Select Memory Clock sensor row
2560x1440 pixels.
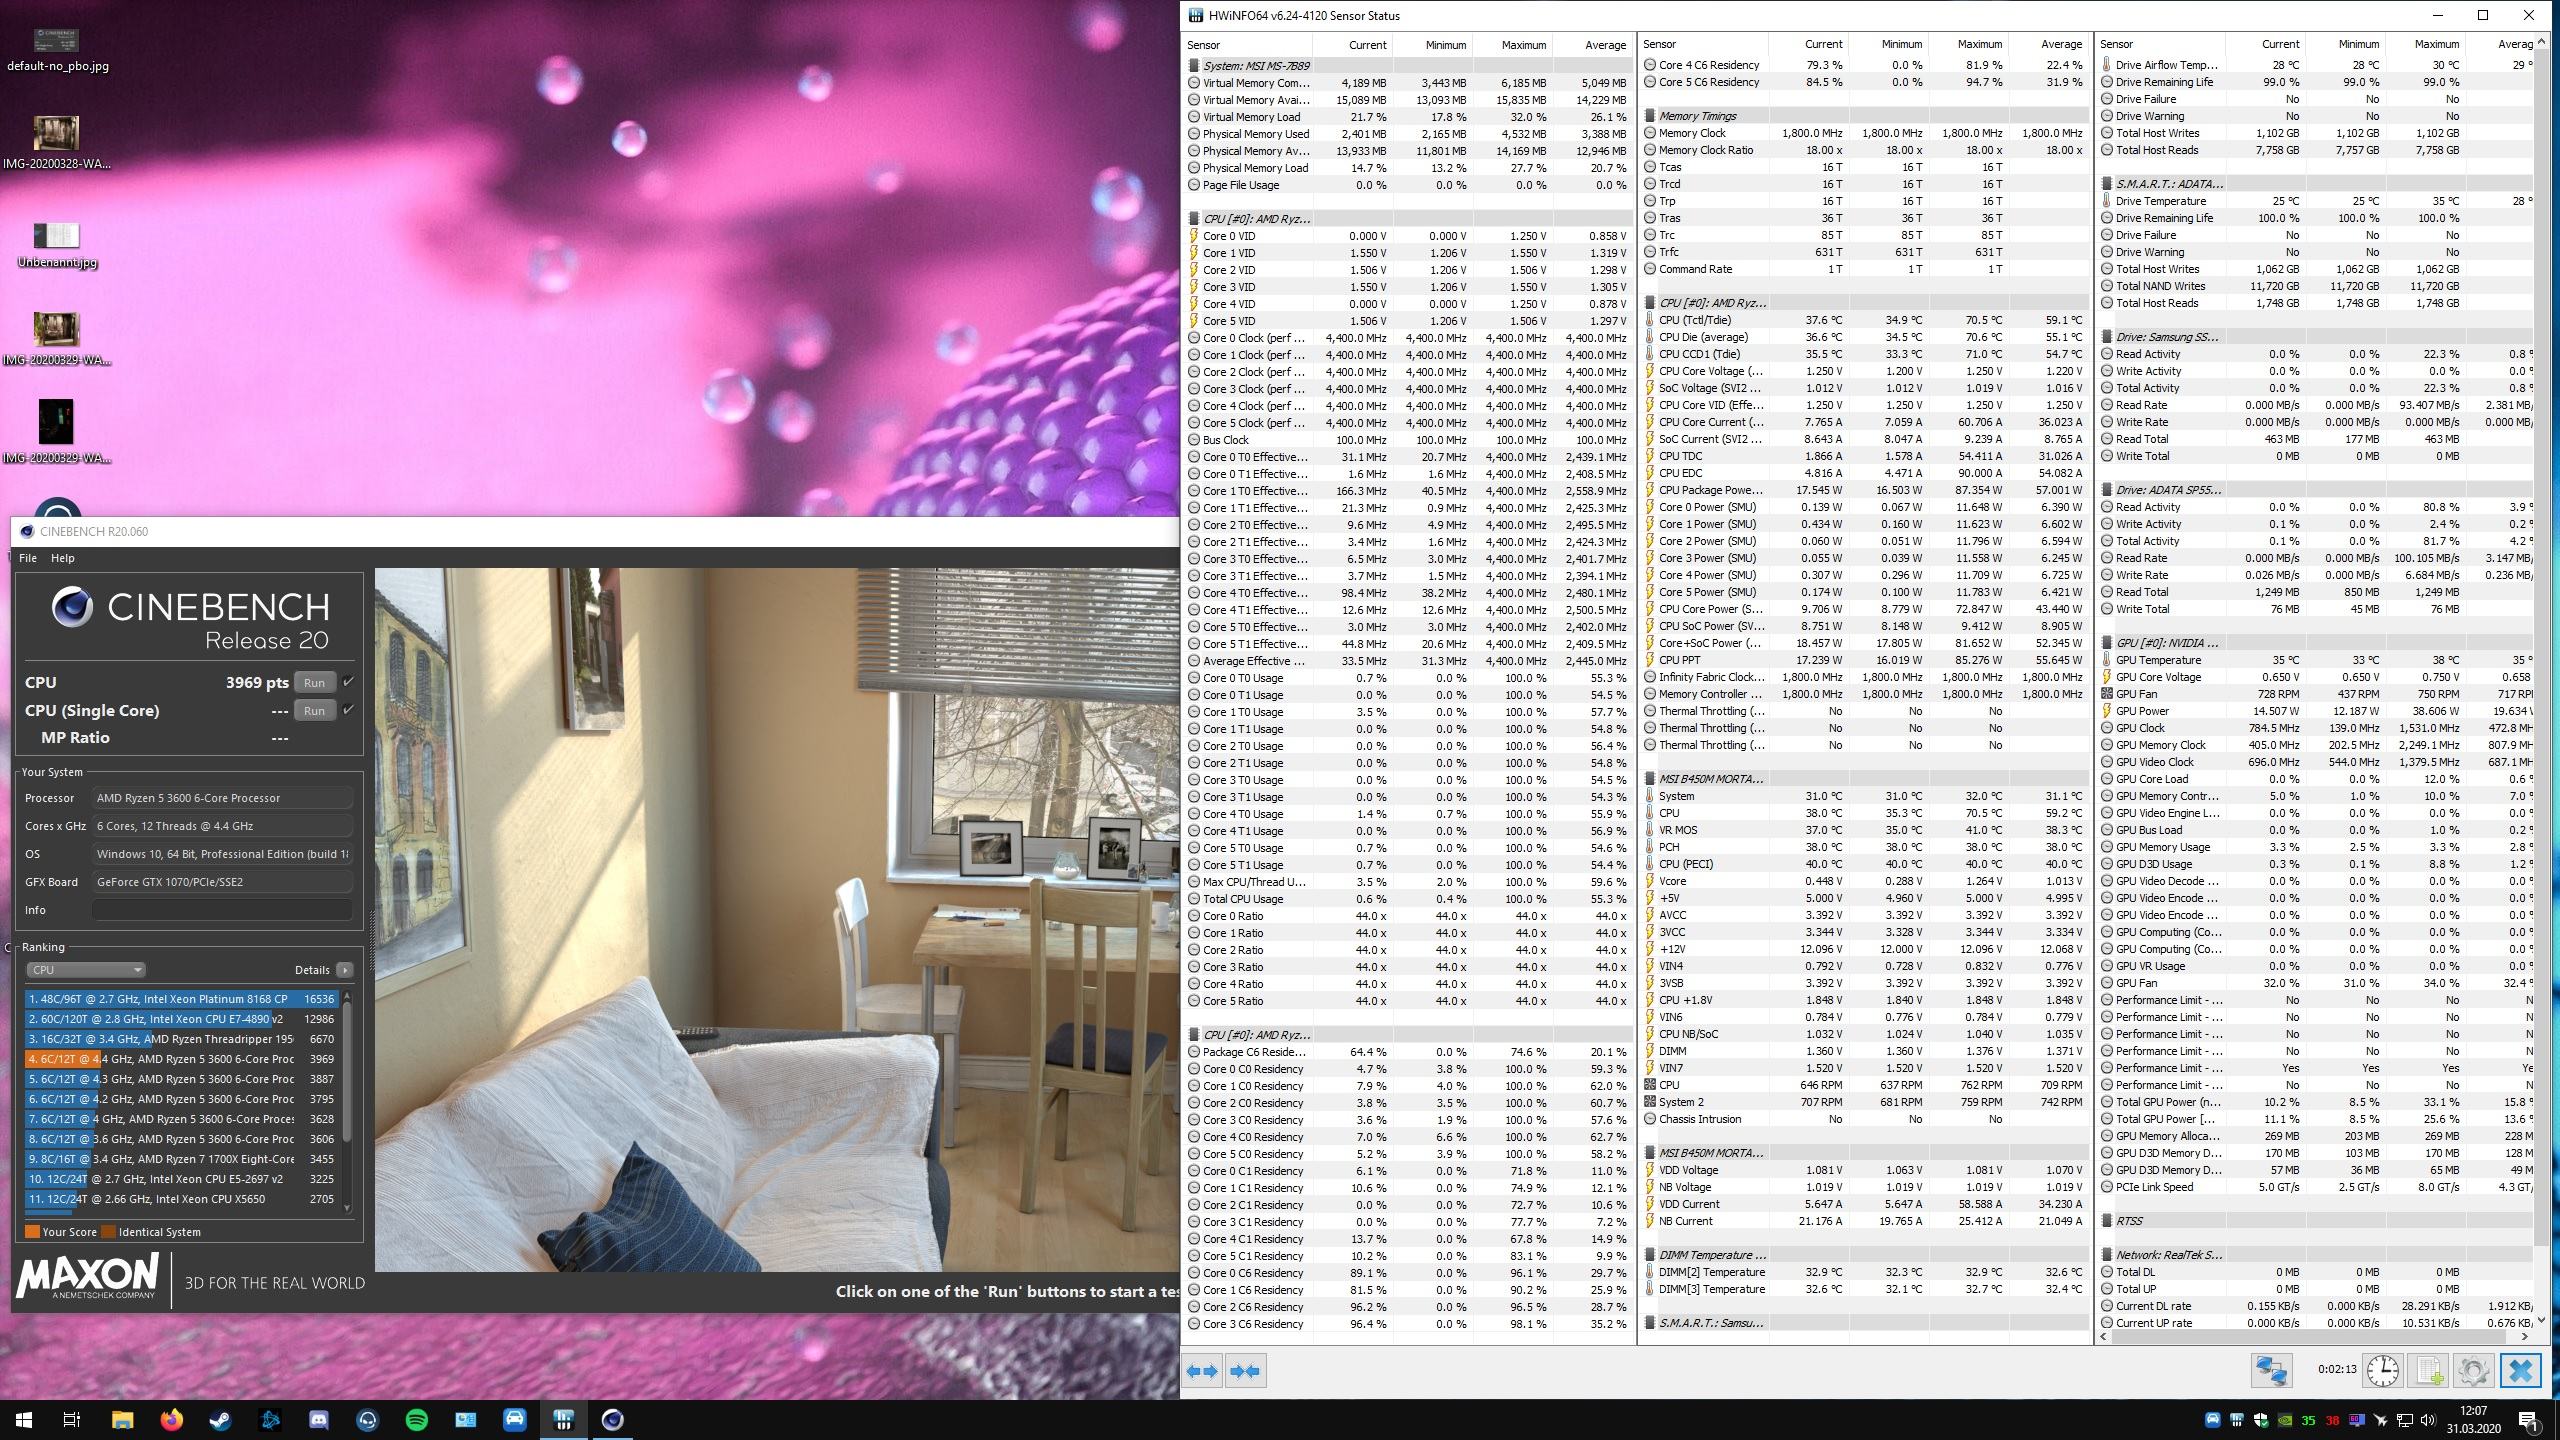pos(1866,133)
